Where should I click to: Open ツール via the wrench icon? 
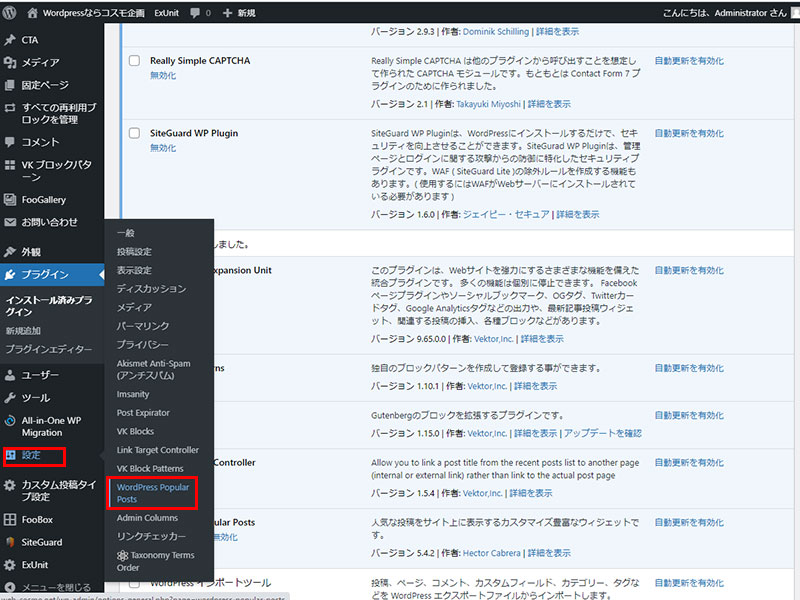coord(10,398)
